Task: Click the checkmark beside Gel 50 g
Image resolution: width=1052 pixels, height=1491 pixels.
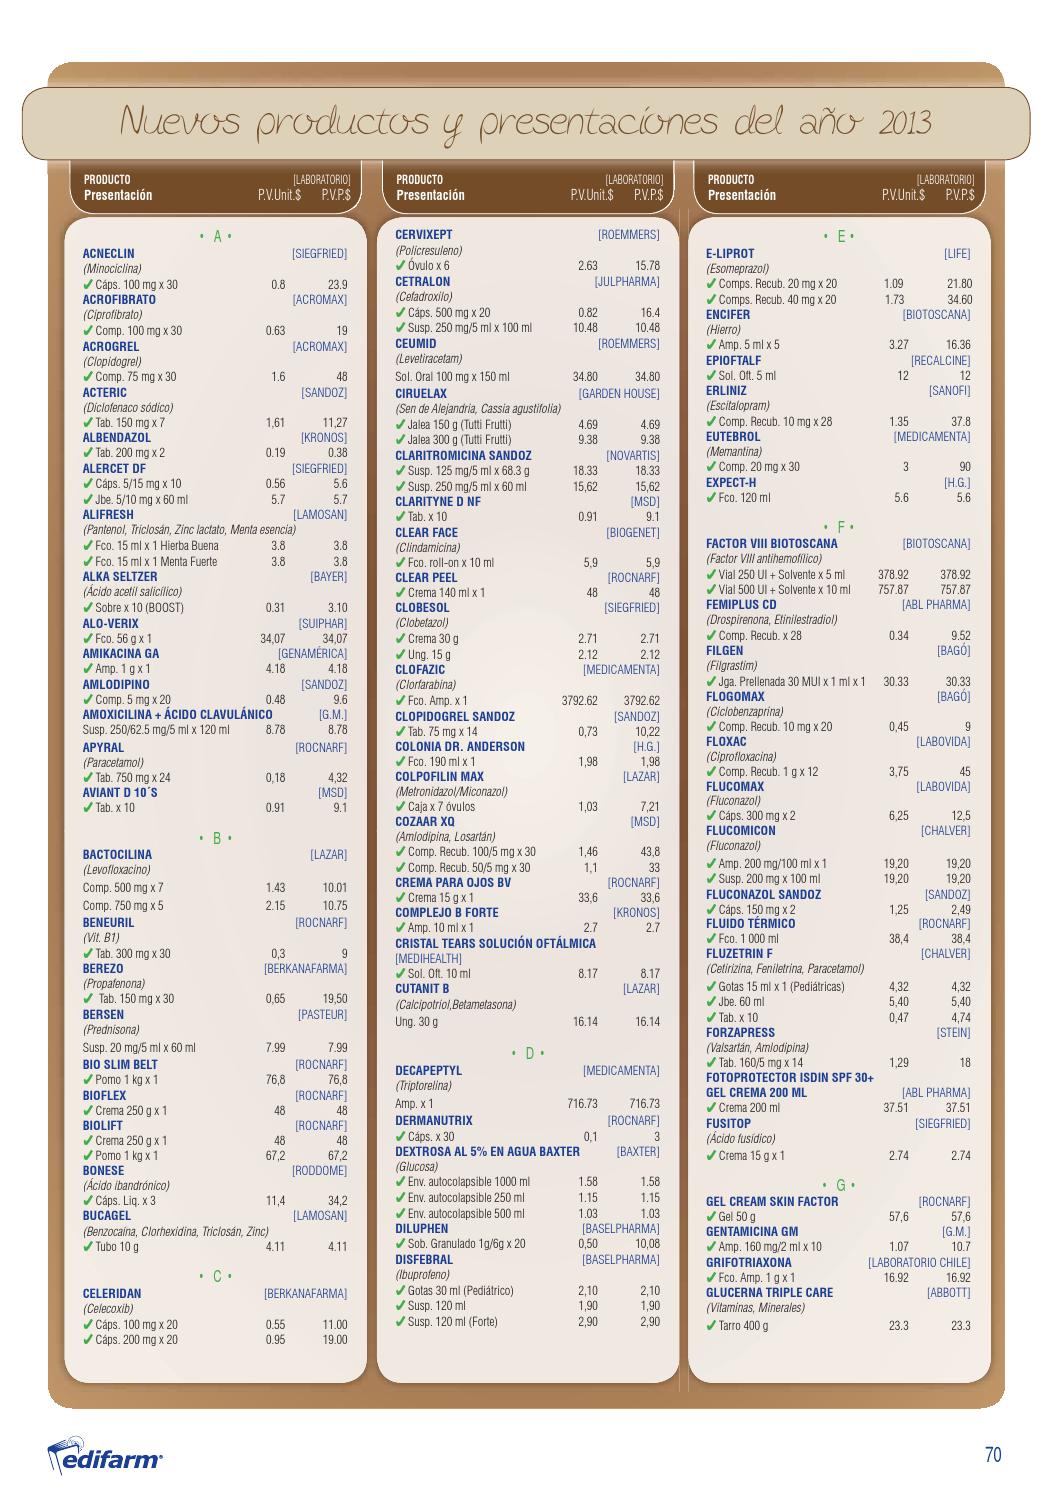Action: tap(711, 1217)
